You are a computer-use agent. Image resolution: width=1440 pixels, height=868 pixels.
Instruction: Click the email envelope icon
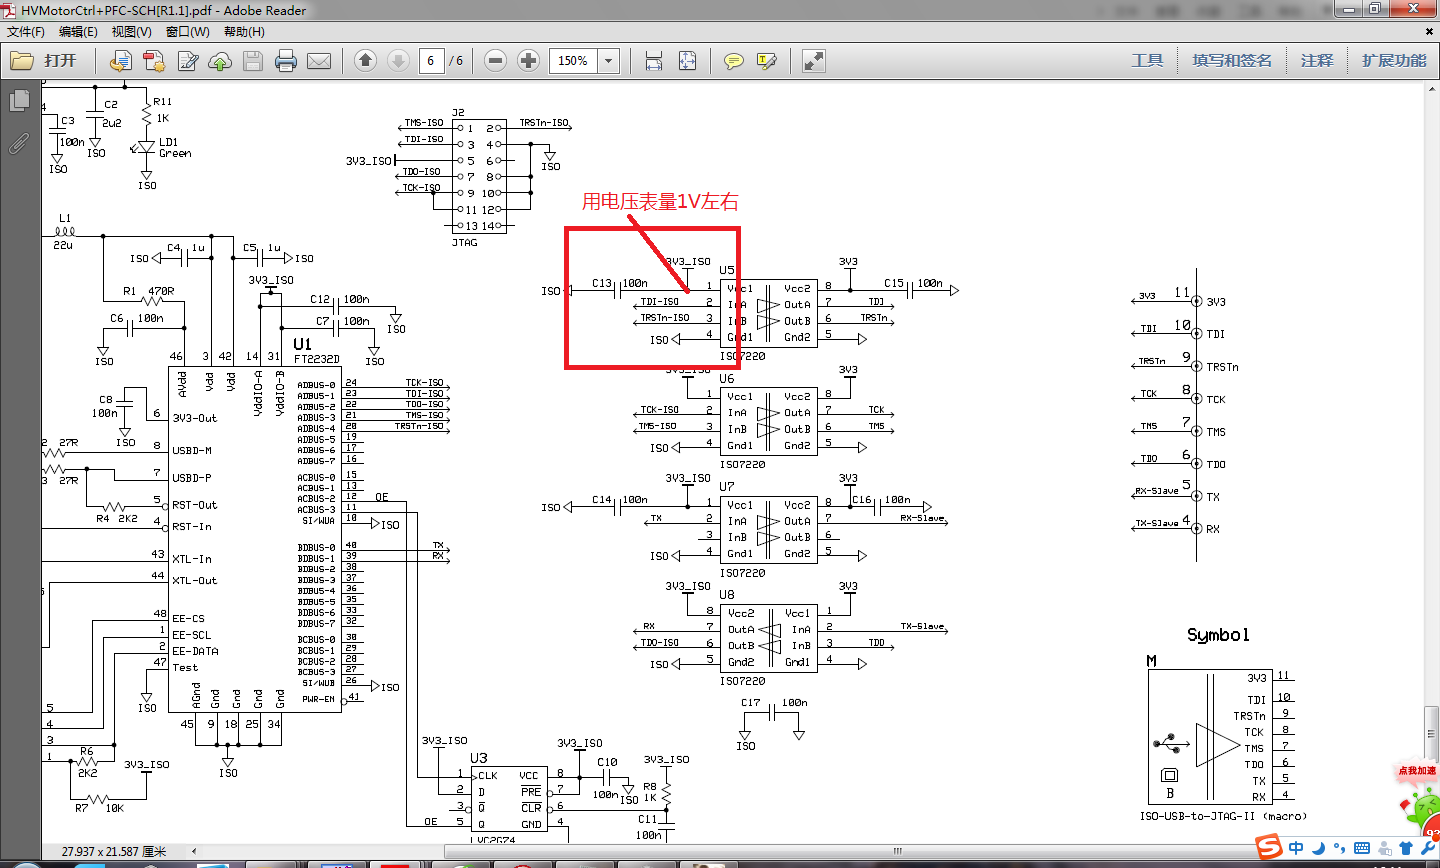pyautogui.click(x=319, y=61)
